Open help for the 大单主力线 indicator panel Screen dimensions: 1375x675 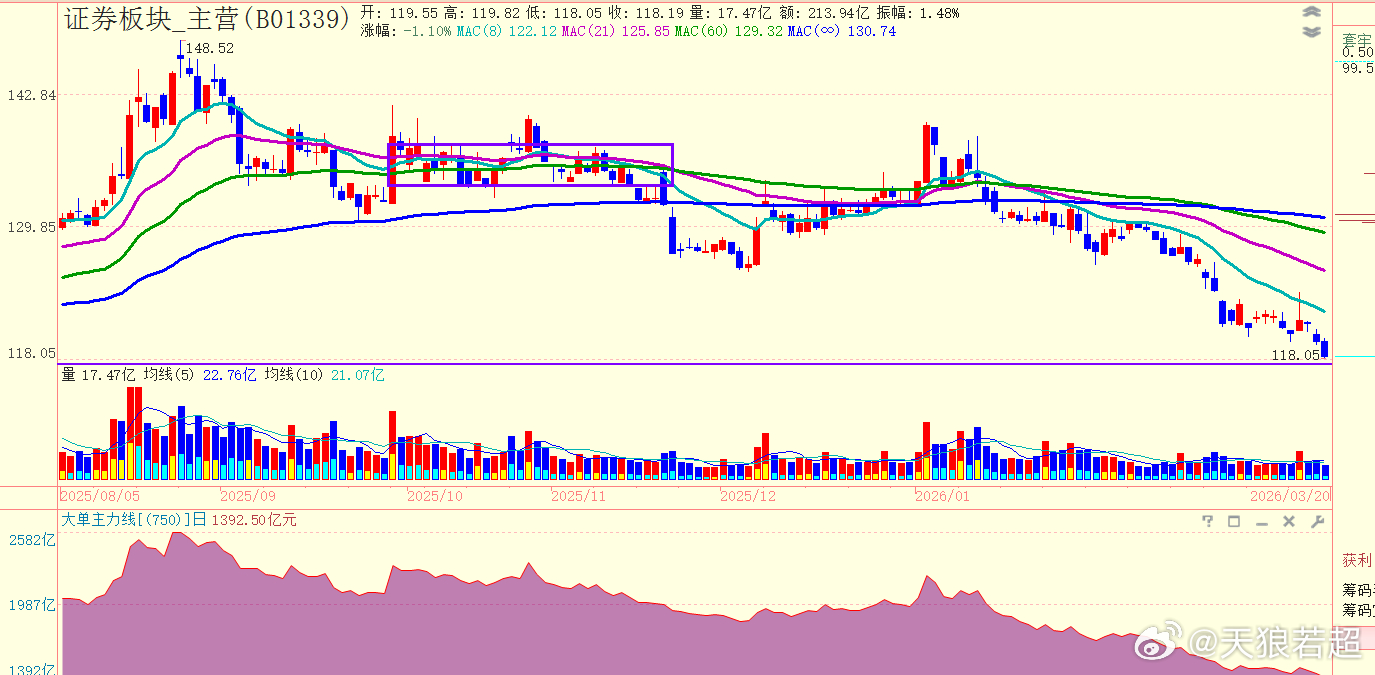coord(1207,521)
